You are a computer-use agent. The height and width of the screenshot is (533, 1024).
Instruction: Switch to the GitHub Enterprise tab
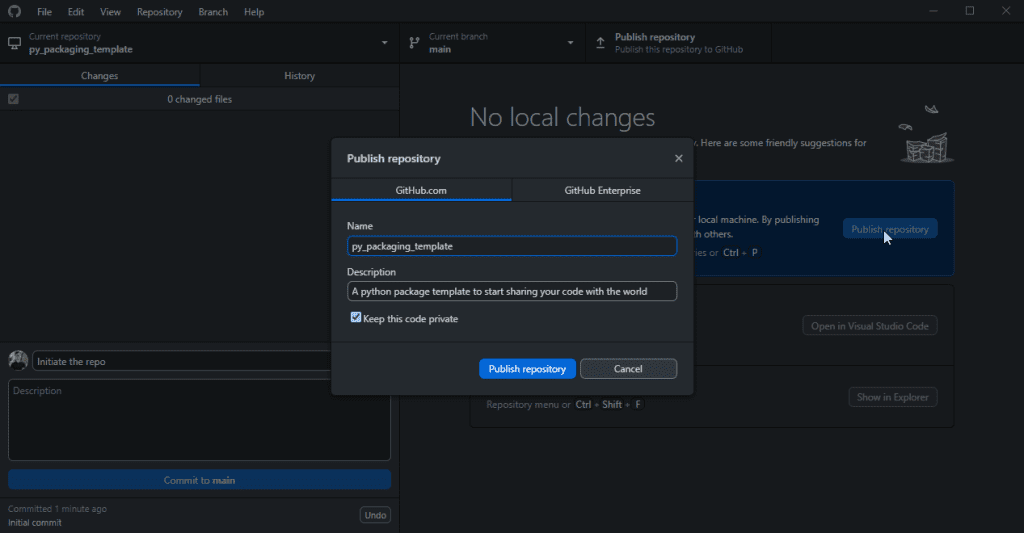point(602,190)
